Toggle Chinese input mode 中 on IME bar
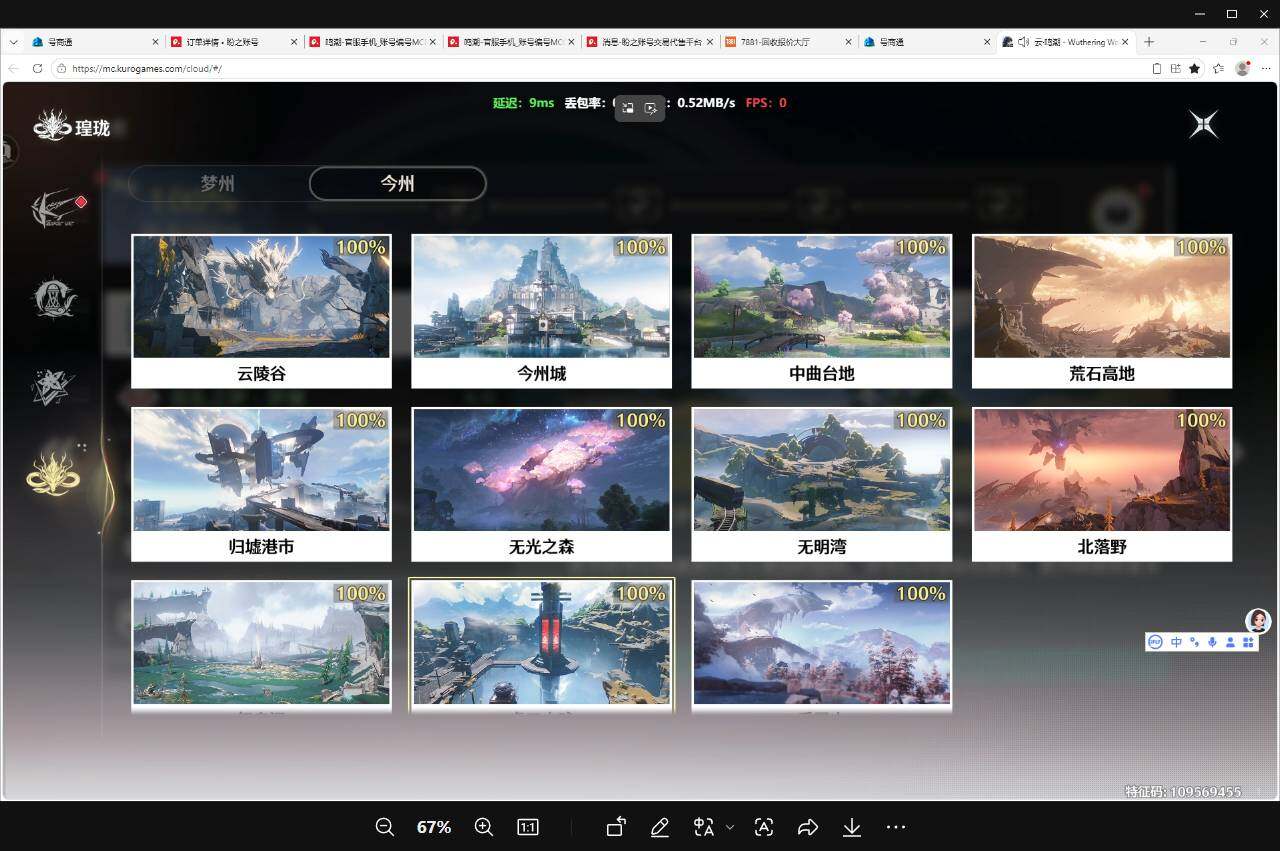 [x=1176, y=642]
